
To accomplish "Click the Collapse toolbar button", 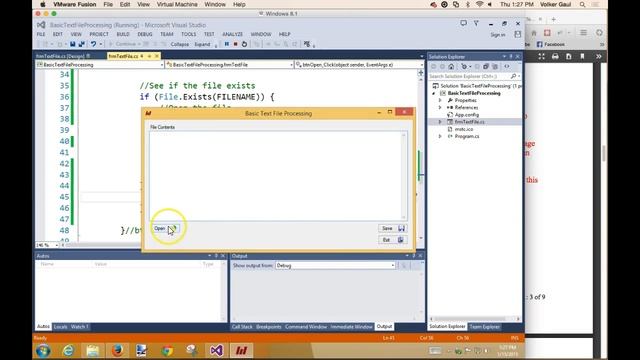I will [180, 44].
